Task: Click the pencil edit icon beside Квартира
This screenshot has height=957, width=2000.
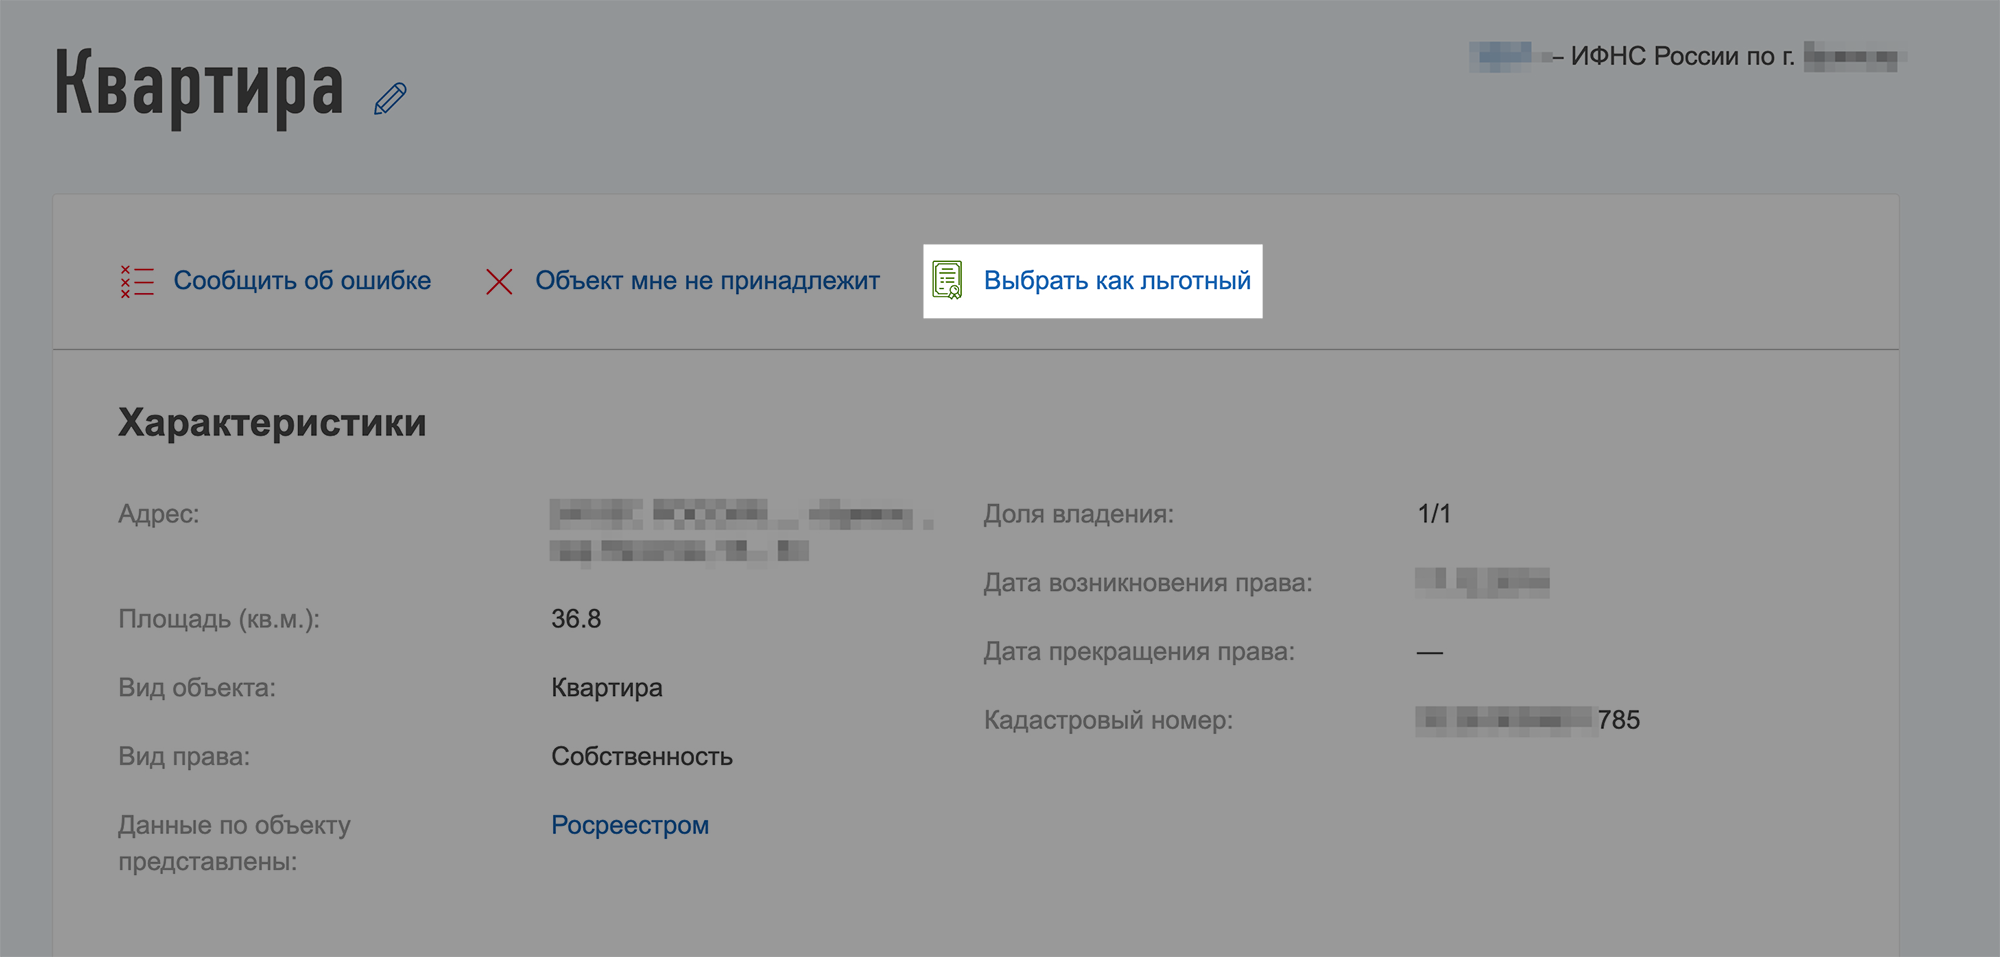Action: pyautogui.click(x=390, y=98)
